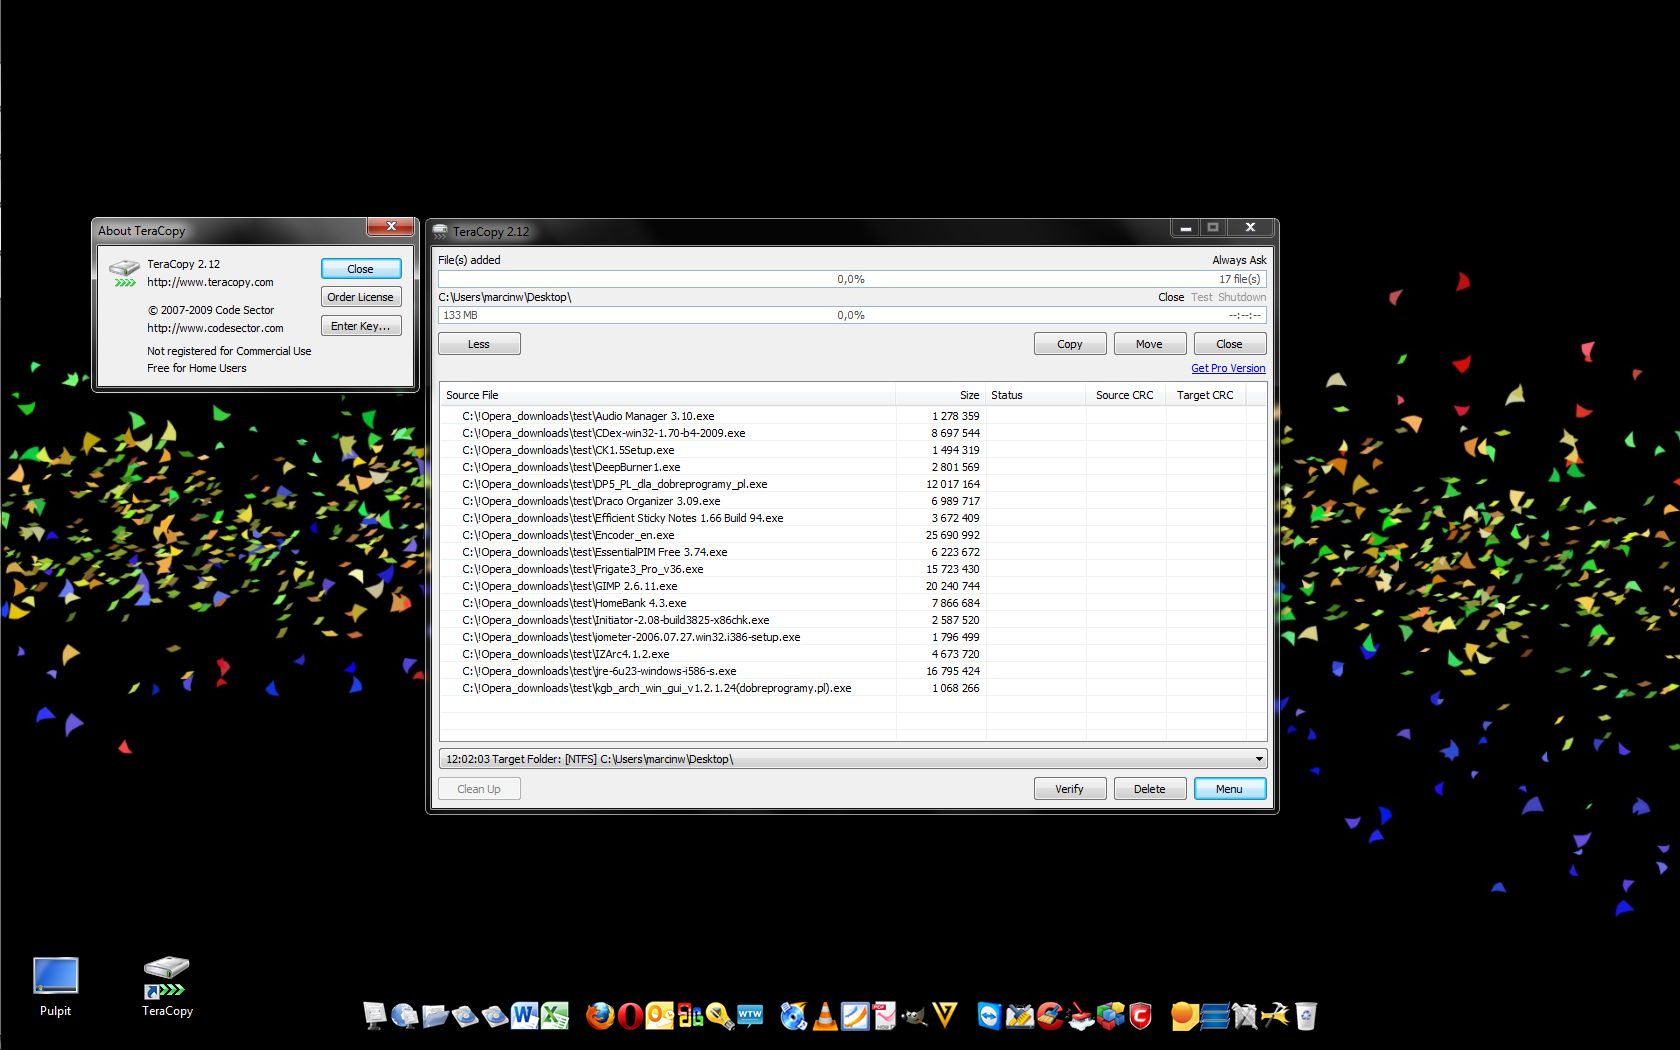
Task: Click the TeraCopy drive icon in About window
Action: point(124,273)
